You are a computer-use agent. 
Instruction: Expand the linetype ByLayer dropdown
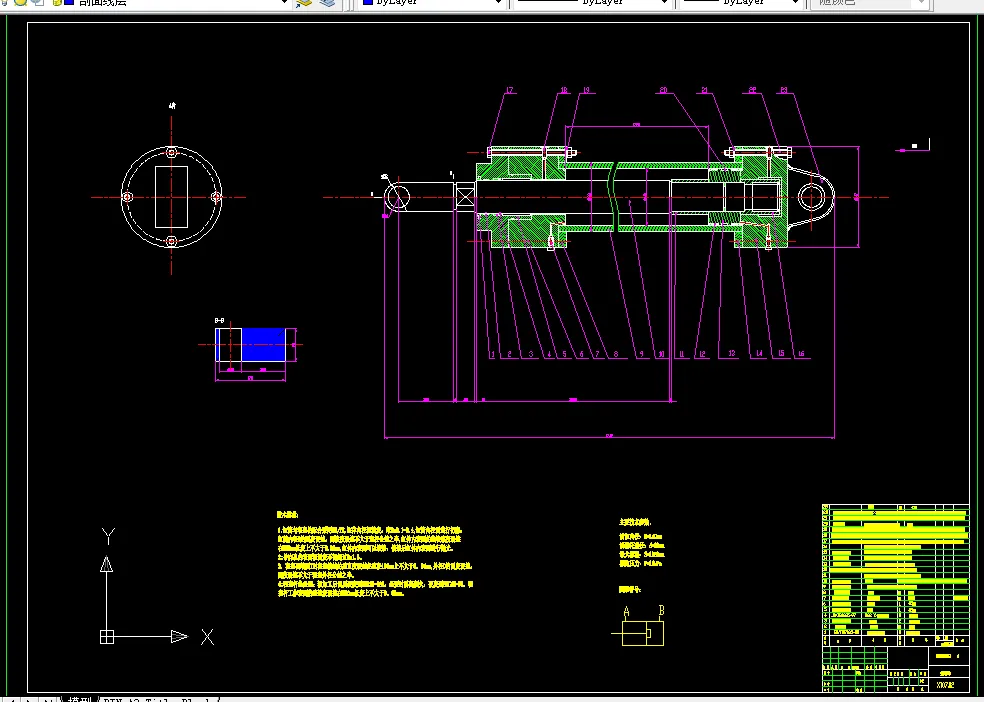(592, 3)
